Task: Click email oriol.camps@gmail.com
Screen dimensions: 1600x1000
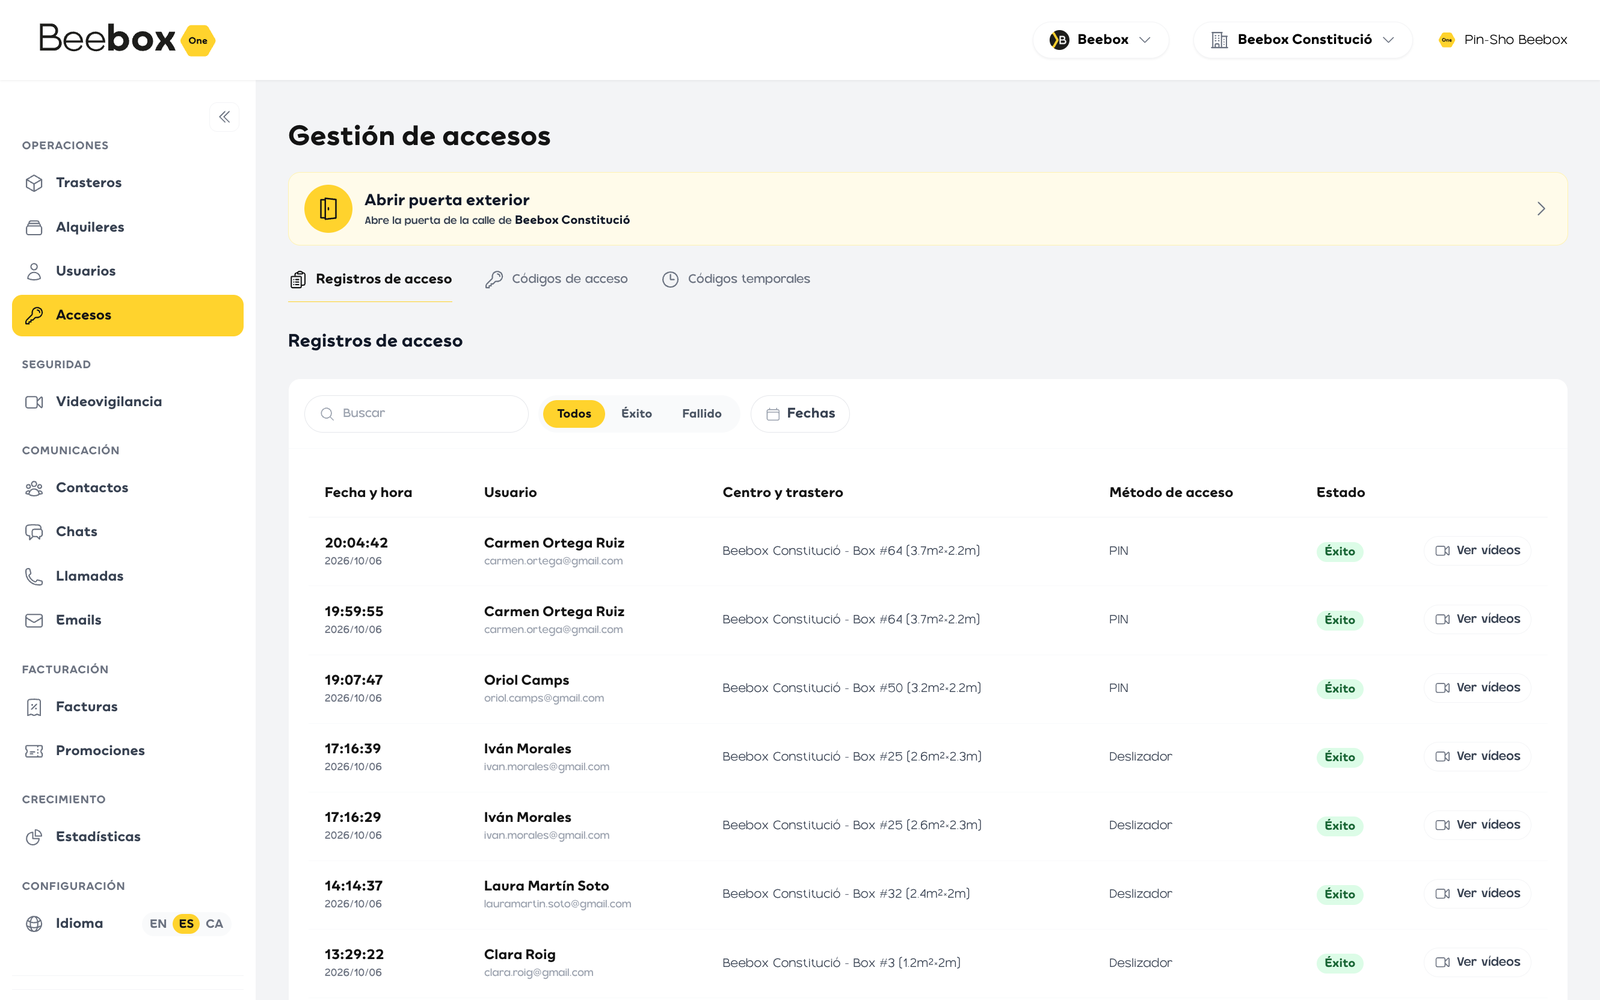Action: tap(544, 699)
